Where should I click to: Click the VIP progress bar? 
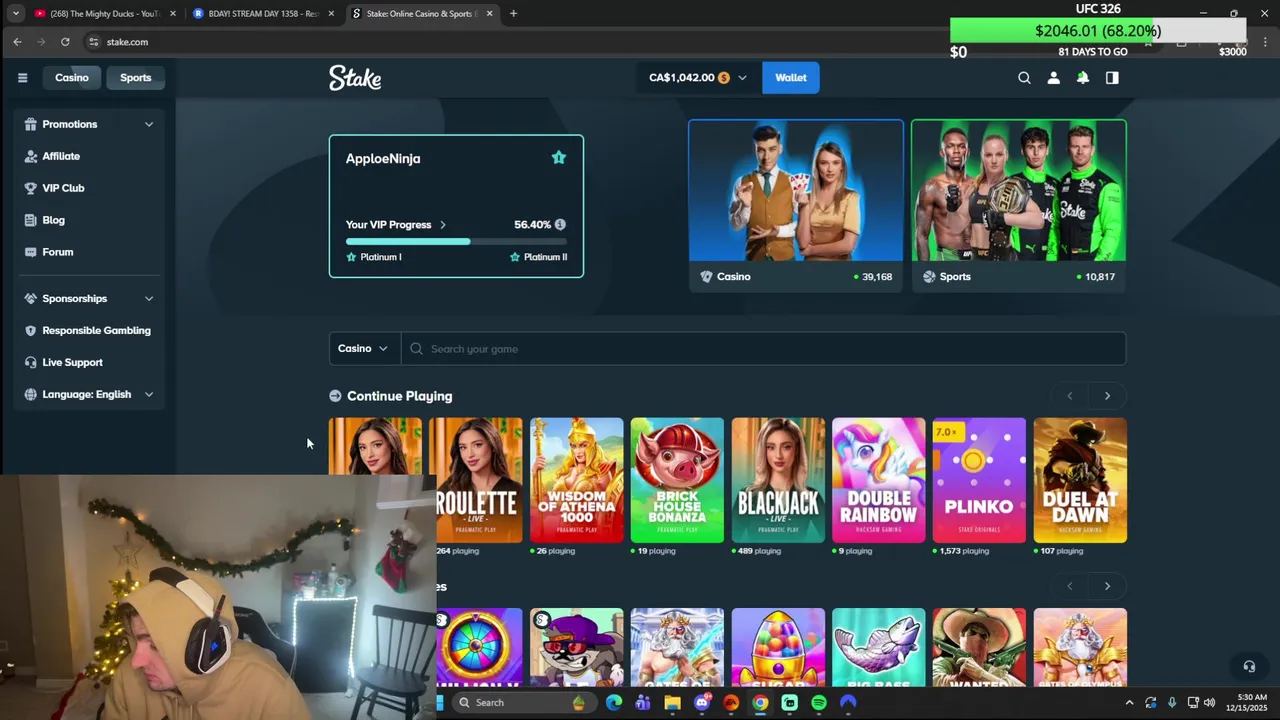tap(456, 241)
